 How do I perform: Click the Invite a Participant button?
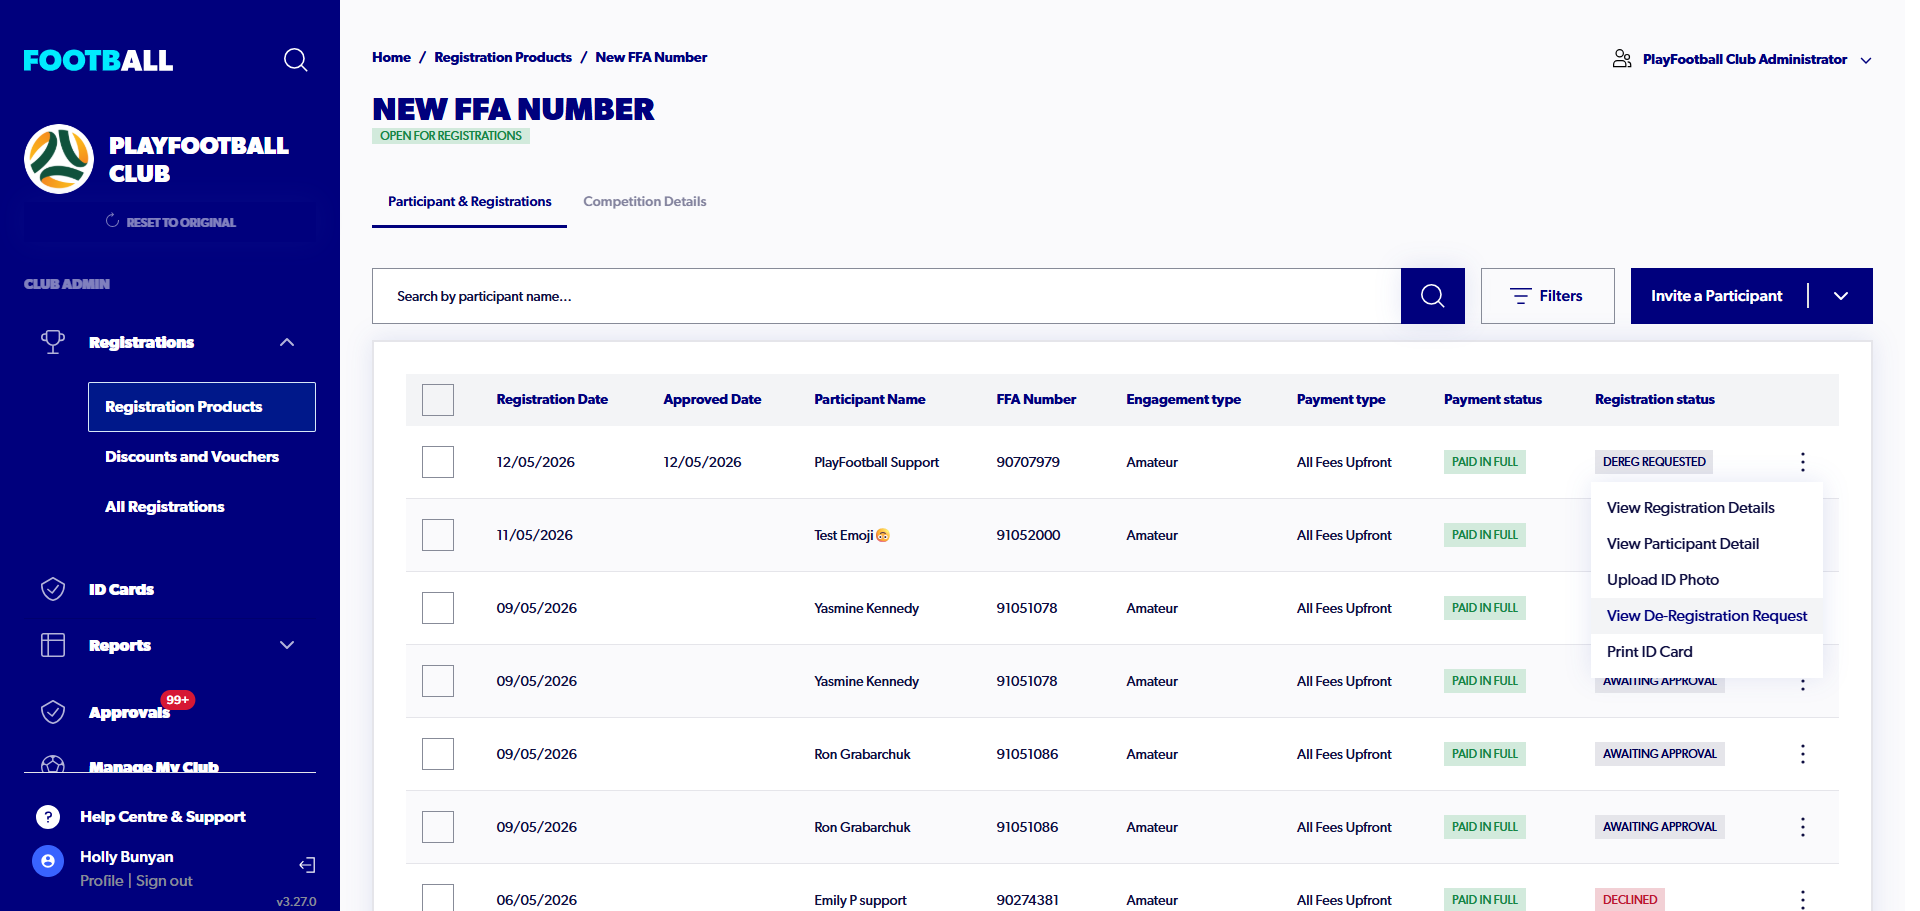(1716, 296)
